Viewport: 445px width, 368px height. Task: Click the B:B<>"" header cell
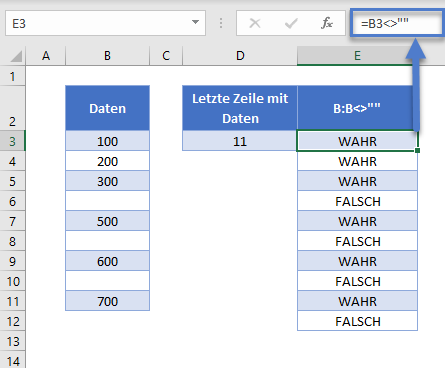[357, 108]
